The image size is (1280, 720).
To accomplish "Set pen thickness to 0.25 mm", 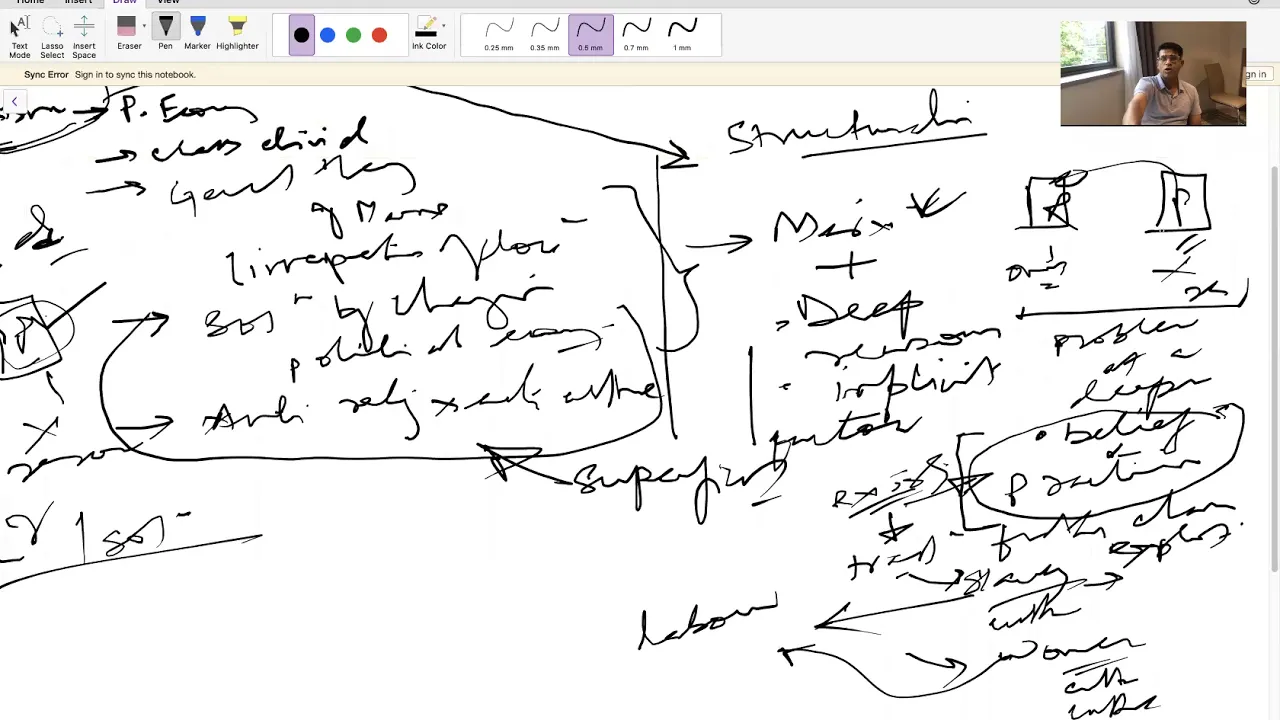I will (x=498, y=35).
